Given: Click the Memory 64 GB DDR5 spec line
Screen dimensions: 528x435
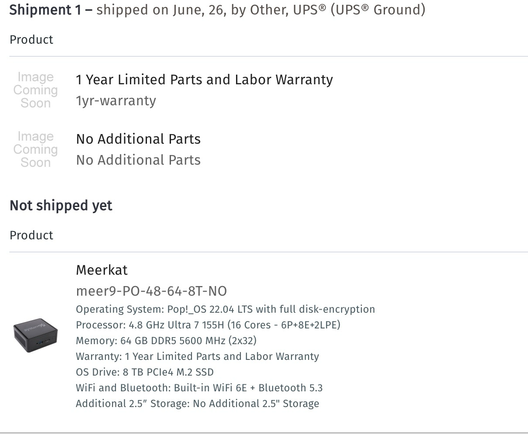Looking at the screenshot, I should (x=166, y=341).
